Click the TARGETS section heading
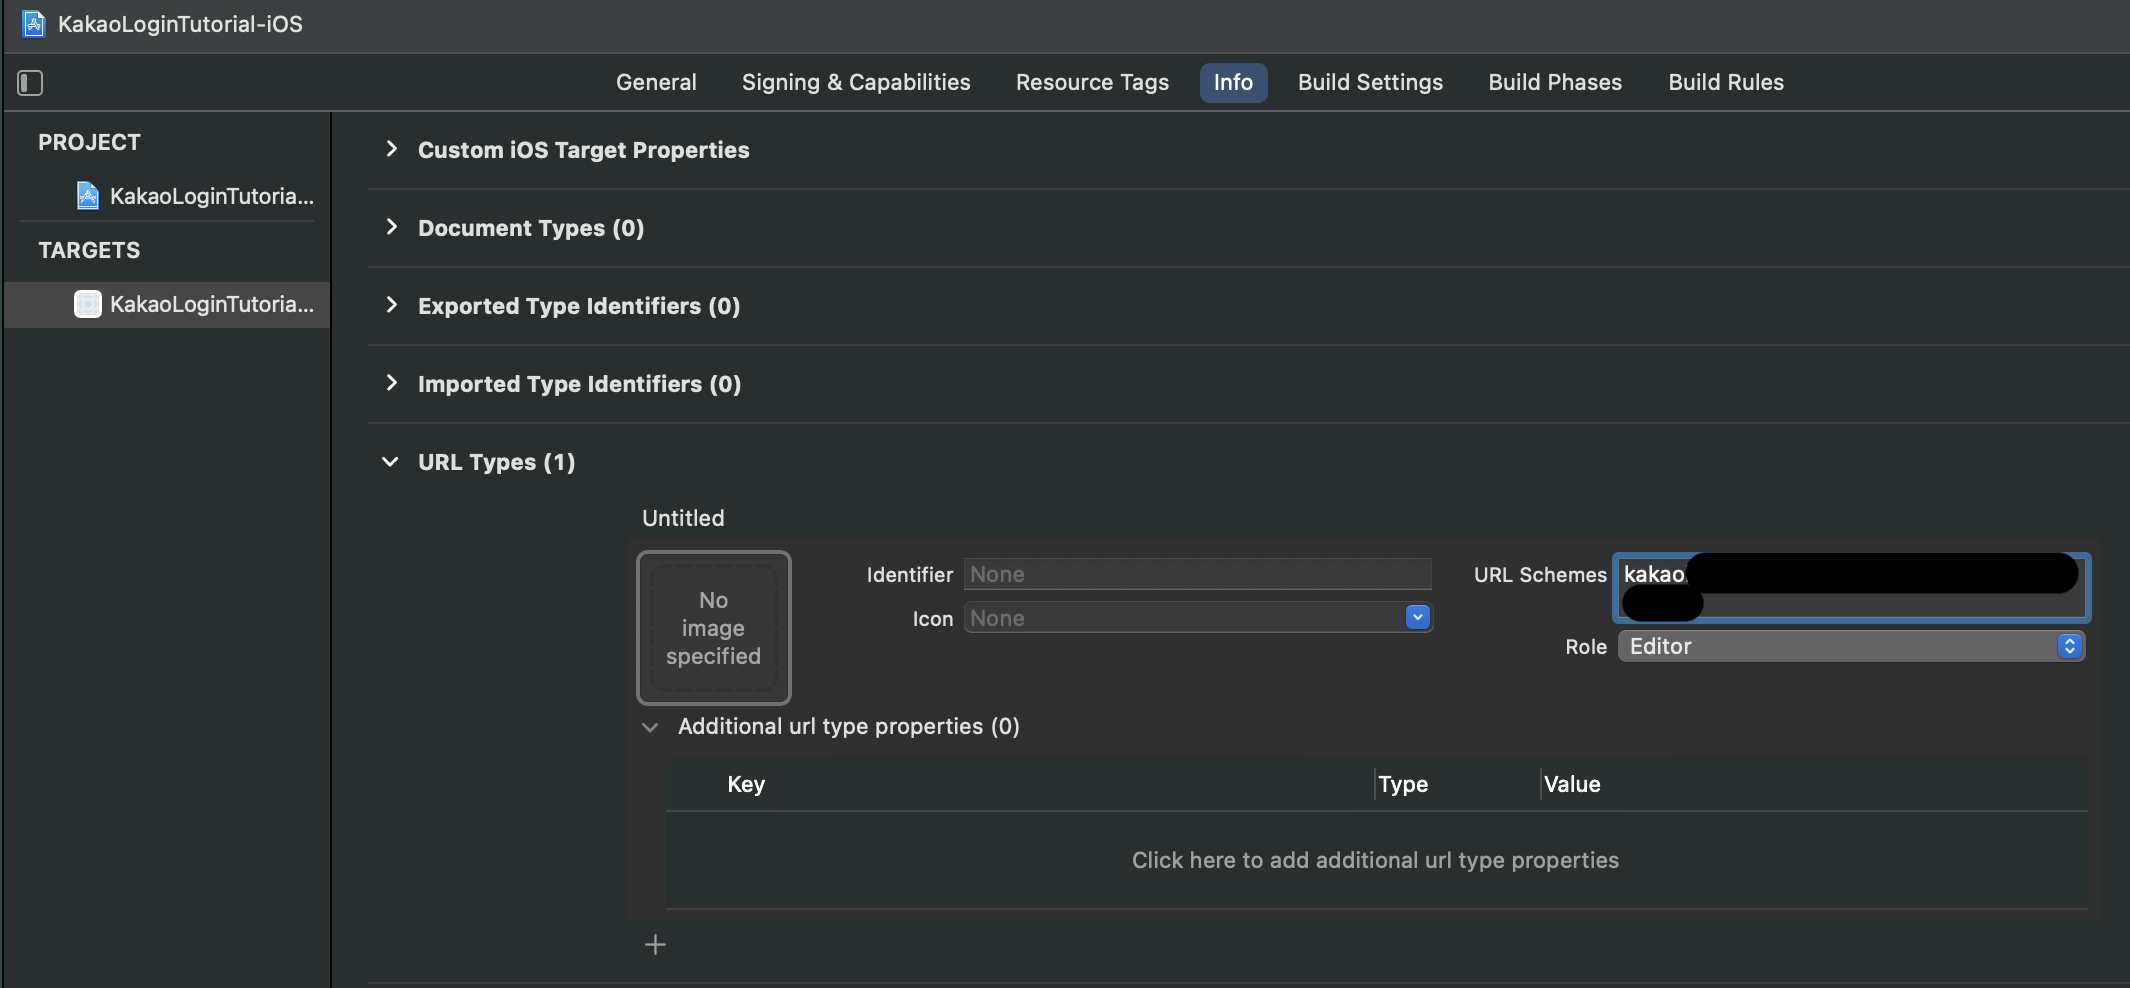Screen dimensions: 2130x988 (89, 250)
